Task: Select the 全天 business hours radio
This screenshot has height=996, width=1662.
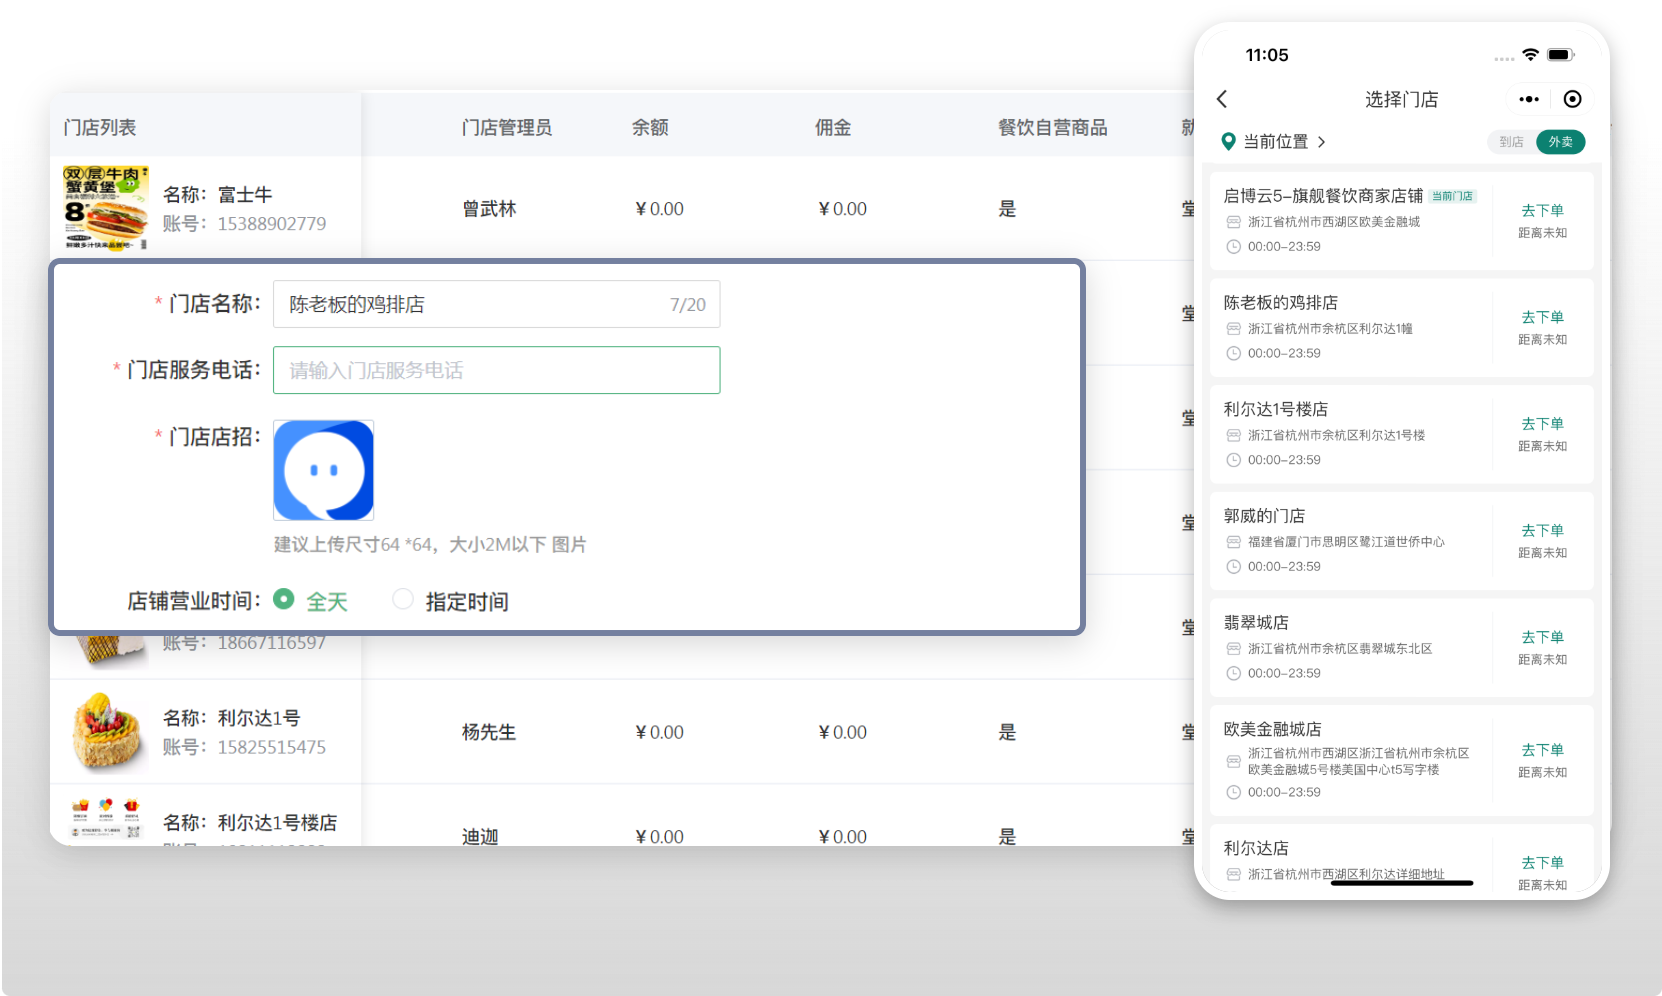Action: (x=284, y=600)
